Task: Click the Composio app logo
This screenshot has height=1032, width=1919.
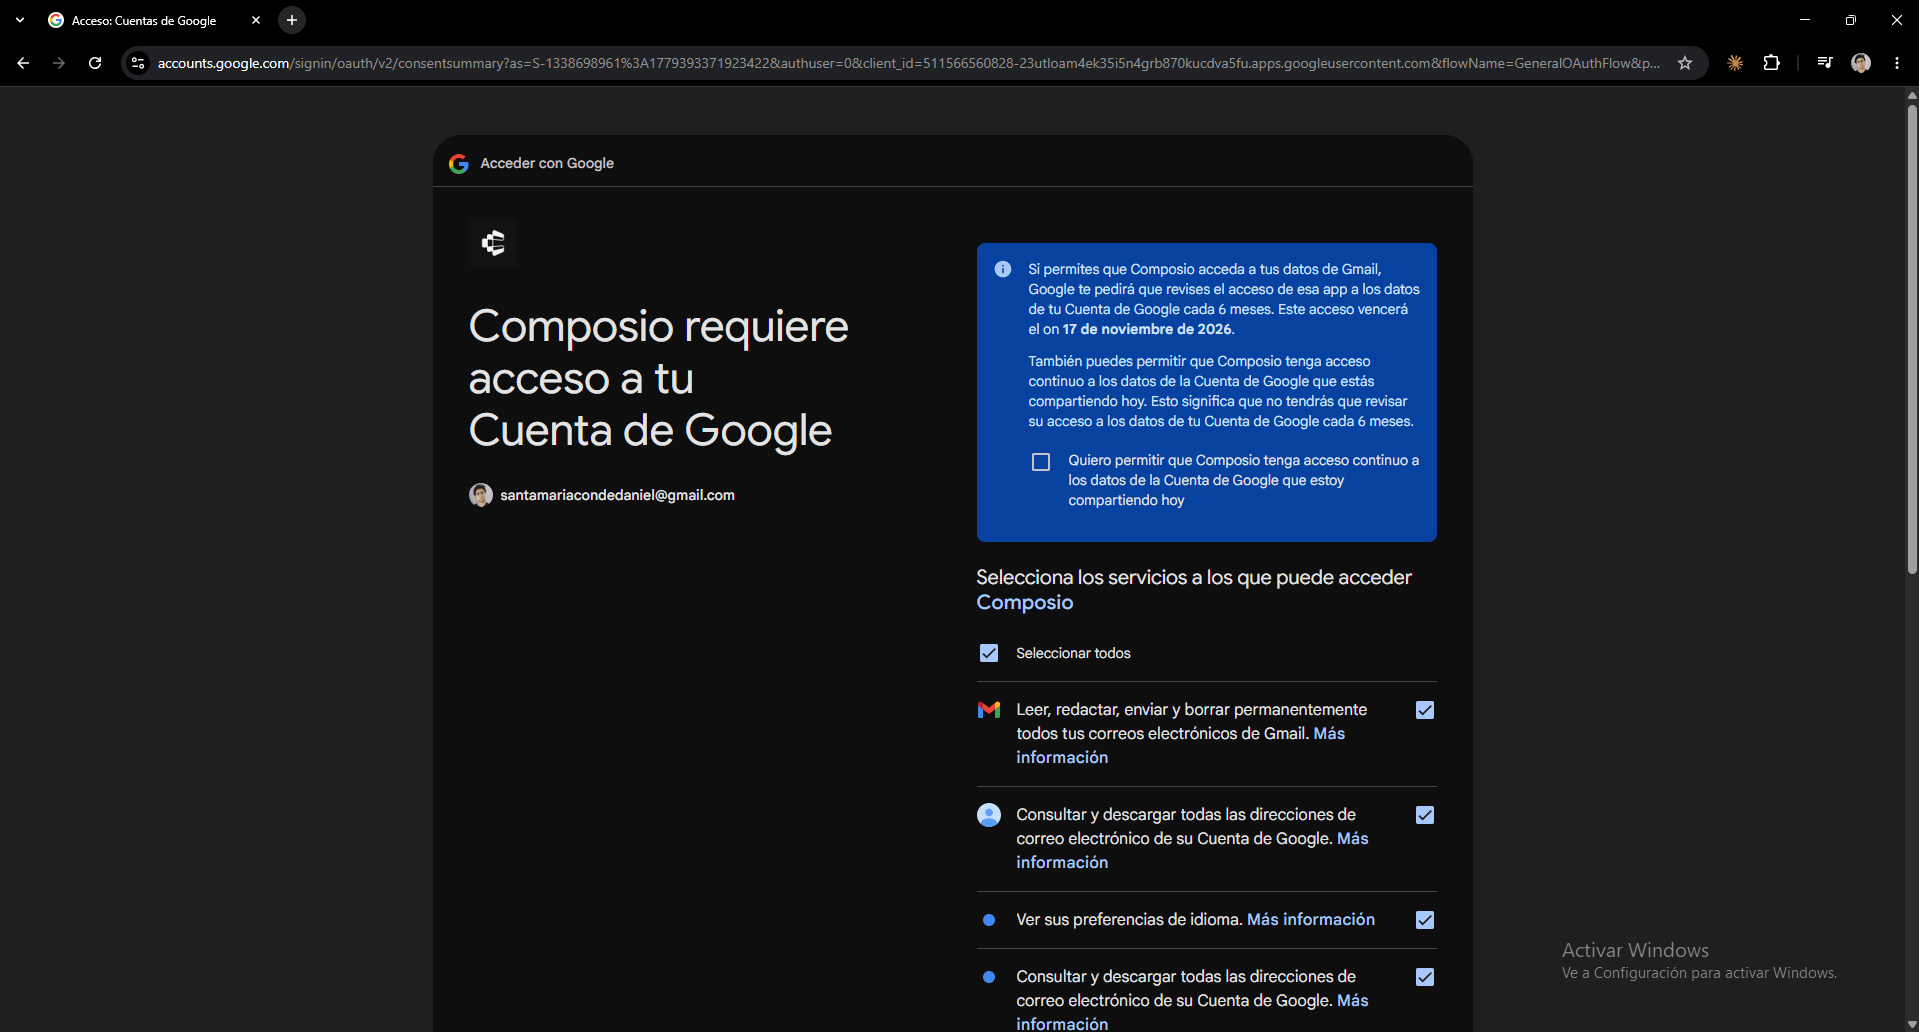Action: click(493, 243)
